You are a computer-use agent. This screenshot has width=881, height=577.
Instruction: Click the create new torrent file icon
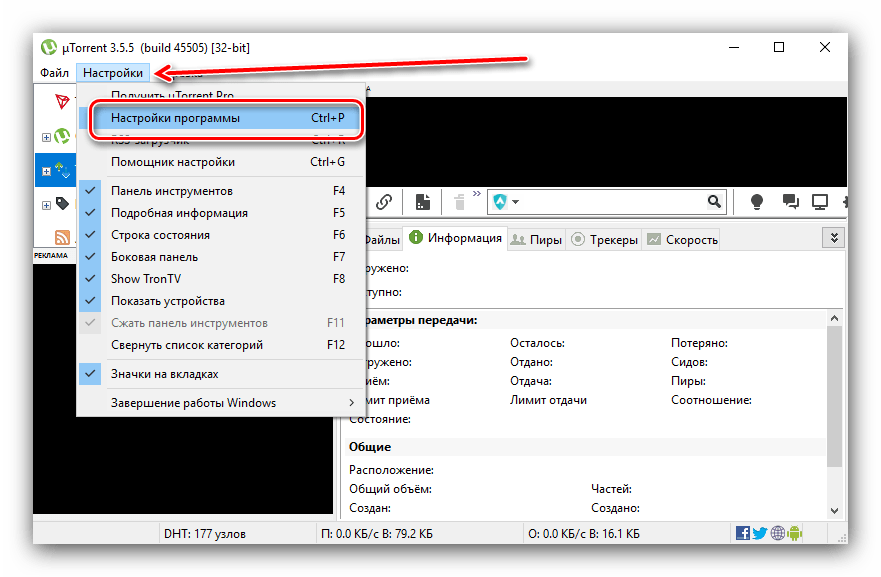423,202
